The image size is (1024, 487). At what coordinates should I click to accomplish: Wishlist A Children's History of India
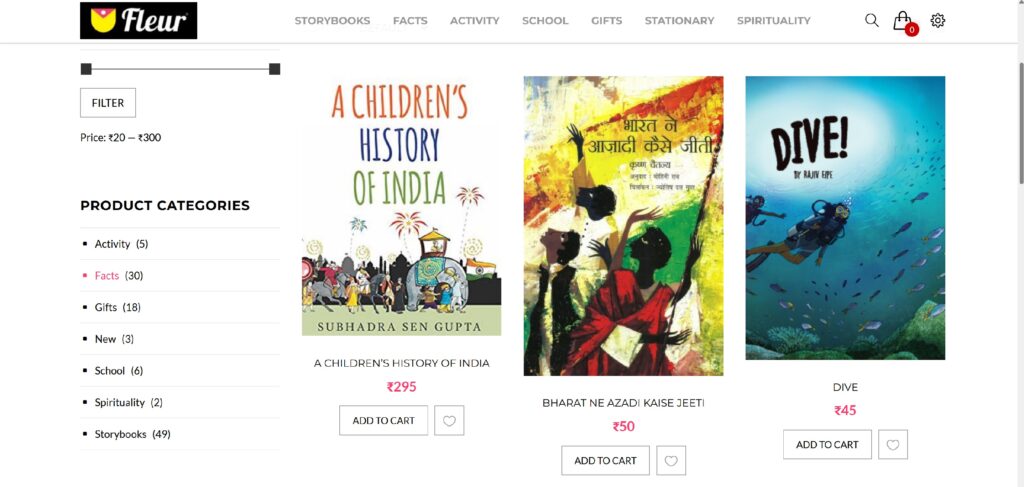[449, 421]
